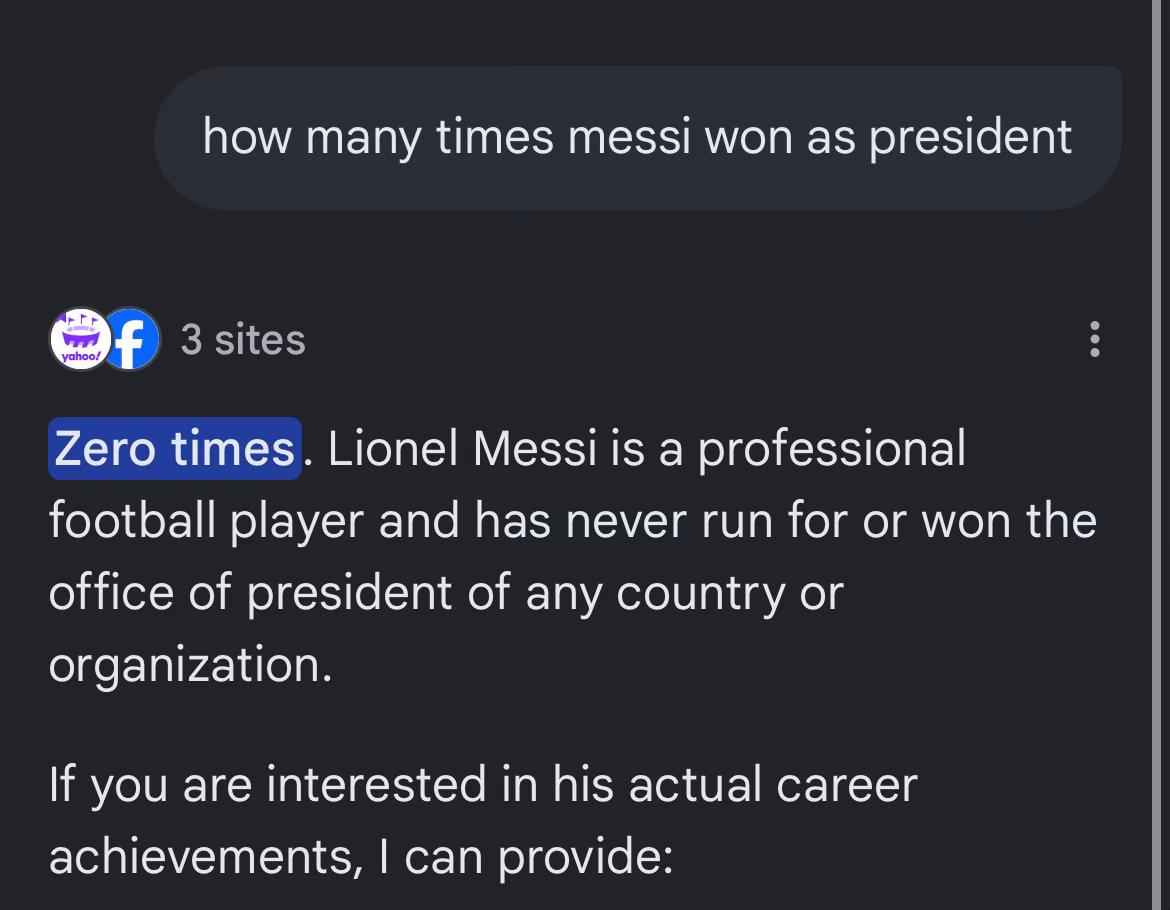Click the vertical scrollbar on the right edge

click(x=1160, y=455)
